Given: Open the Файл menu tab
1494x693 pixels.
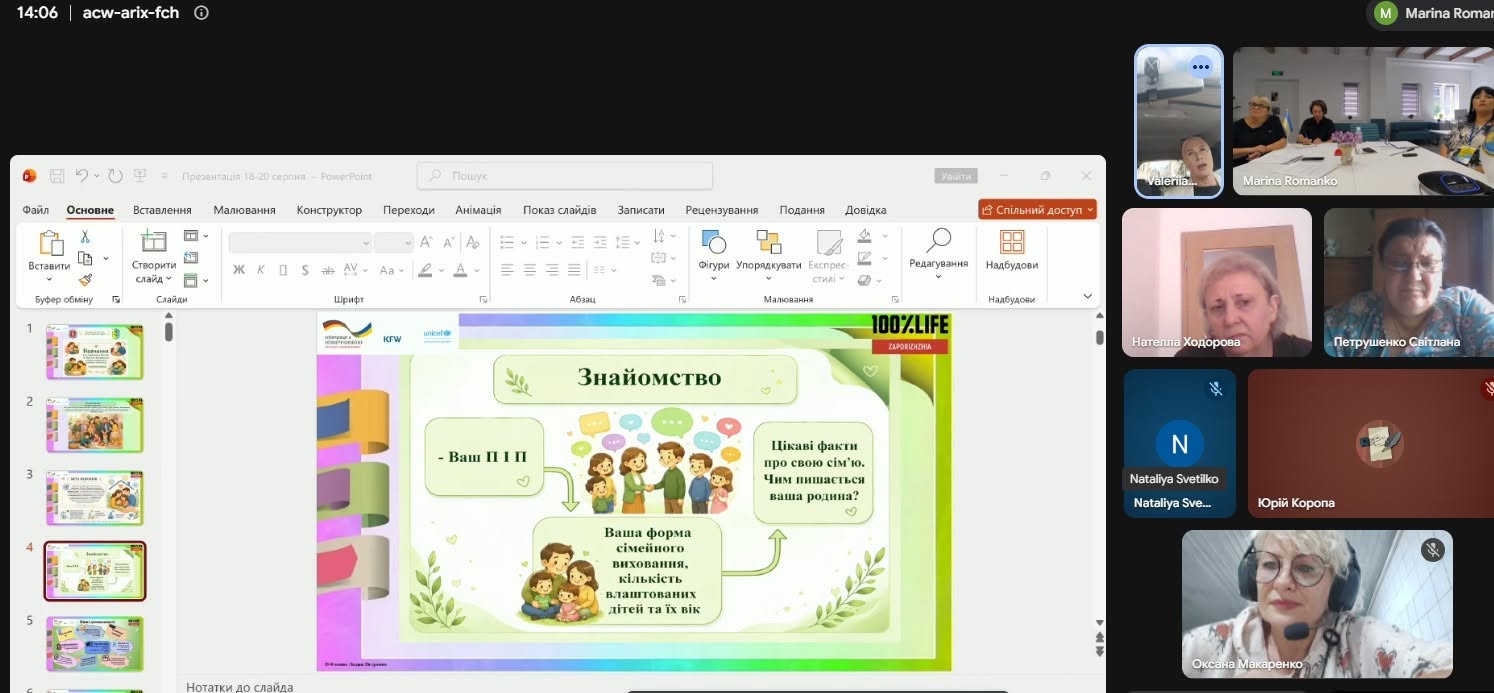Looking at the screenshot, I should pyautogui.click(x=36, y=210).
